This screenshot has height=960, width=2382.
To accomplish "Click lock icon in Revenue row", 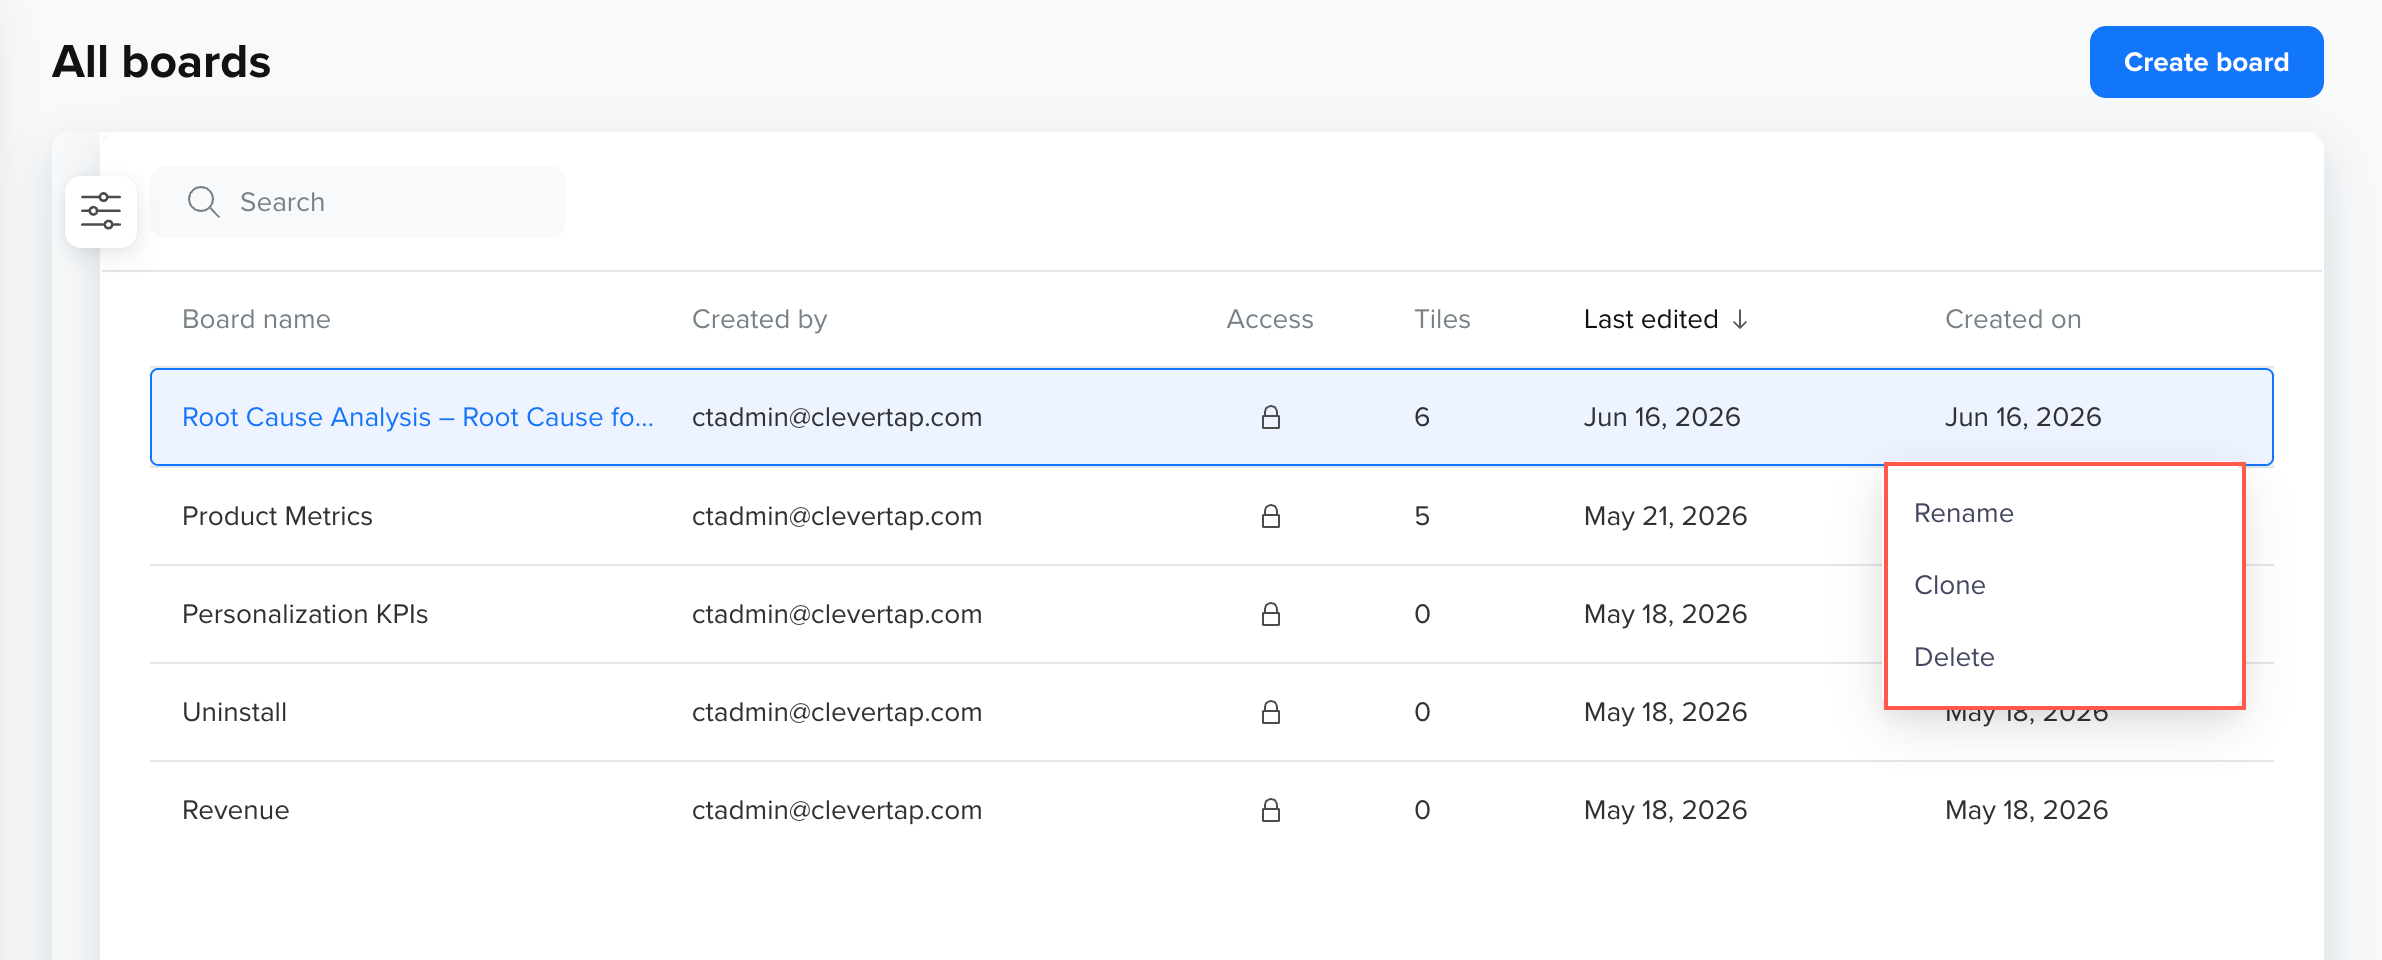I will [x=1270, y=810].
